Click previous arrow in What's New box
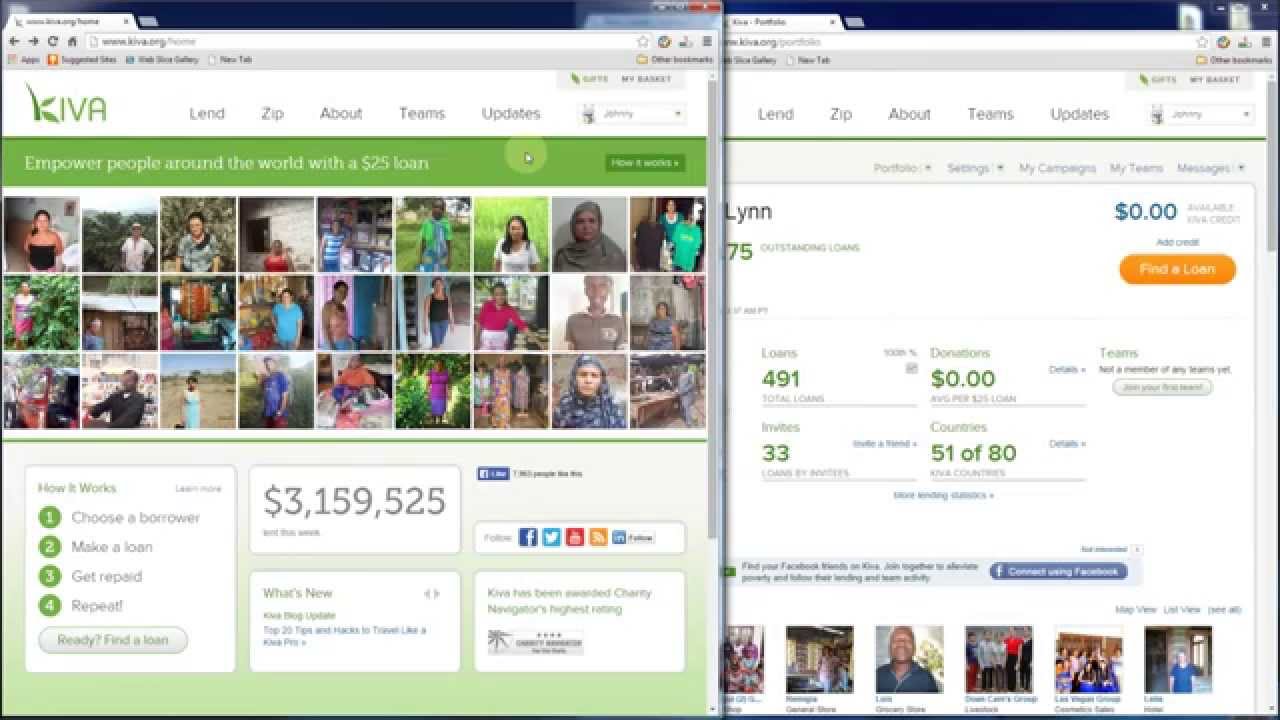1280x720 pixels. click(x=427, y=593)
